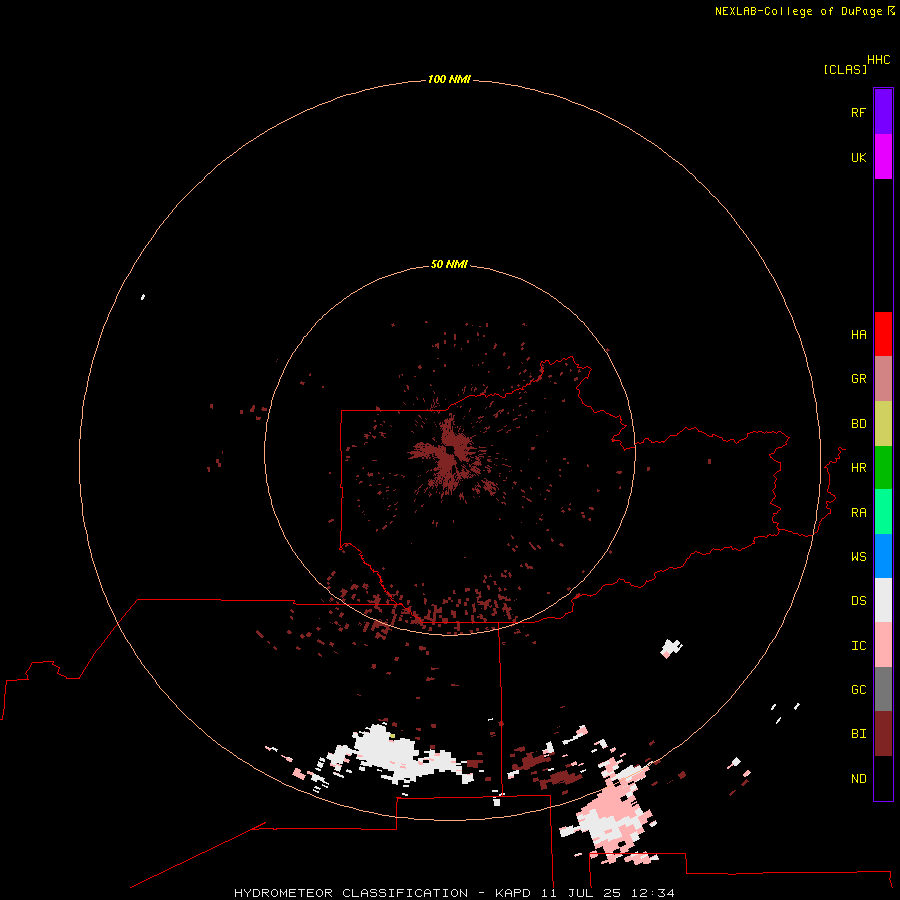
Task: Click the WS legend label
Action: [x=859, y=557]
